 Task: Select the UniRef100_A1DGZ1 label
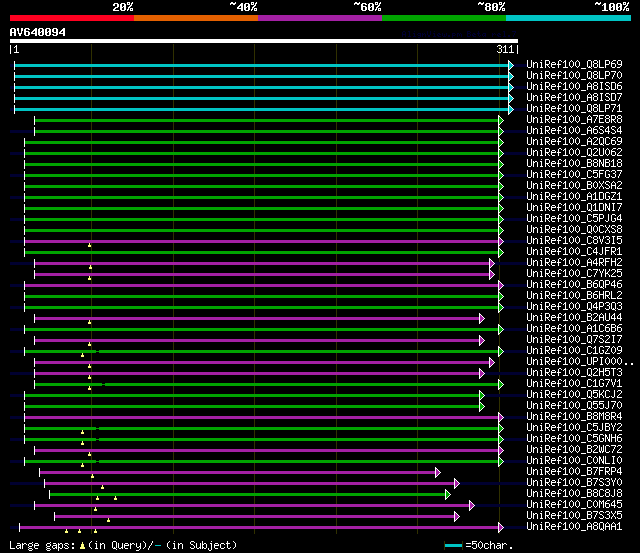coord(574,197)
